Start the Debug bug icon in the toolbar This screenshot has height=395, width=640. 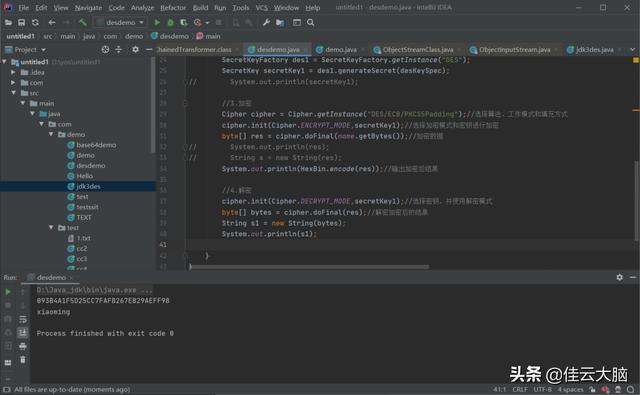click(x=171, y=22)
